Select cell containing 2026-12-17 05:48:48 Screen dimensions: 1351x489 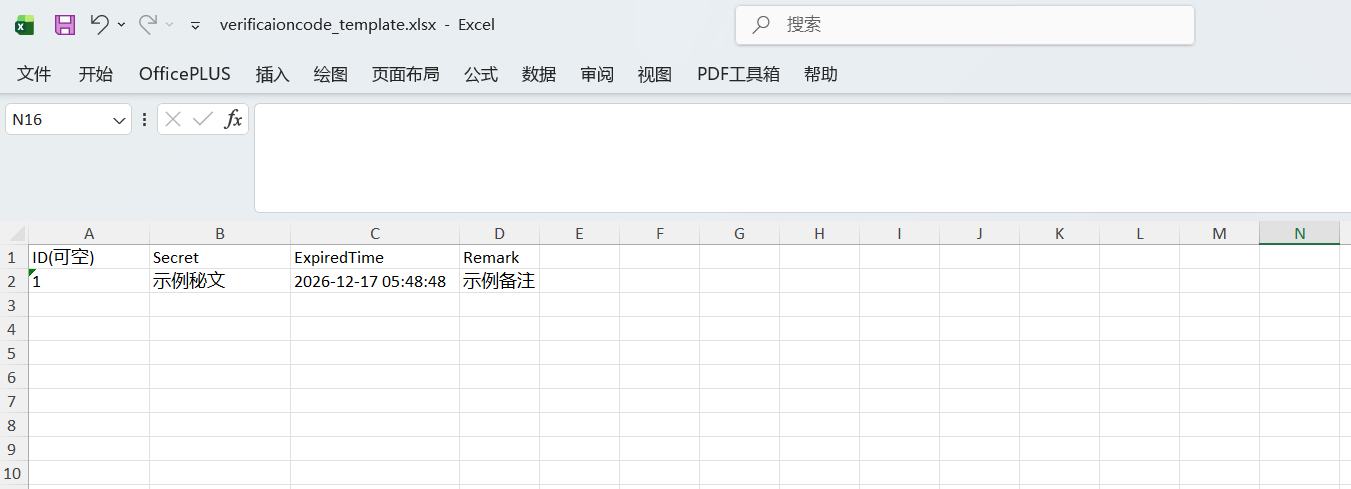[x=370, y=282]
